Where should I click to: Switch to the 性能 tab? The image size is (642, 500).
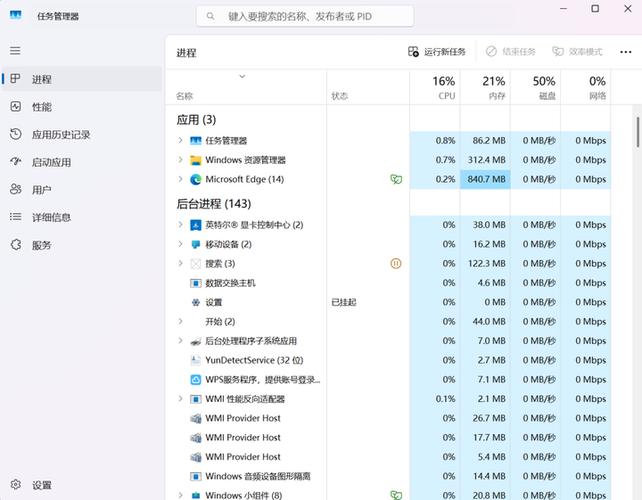tap(81, 106)
